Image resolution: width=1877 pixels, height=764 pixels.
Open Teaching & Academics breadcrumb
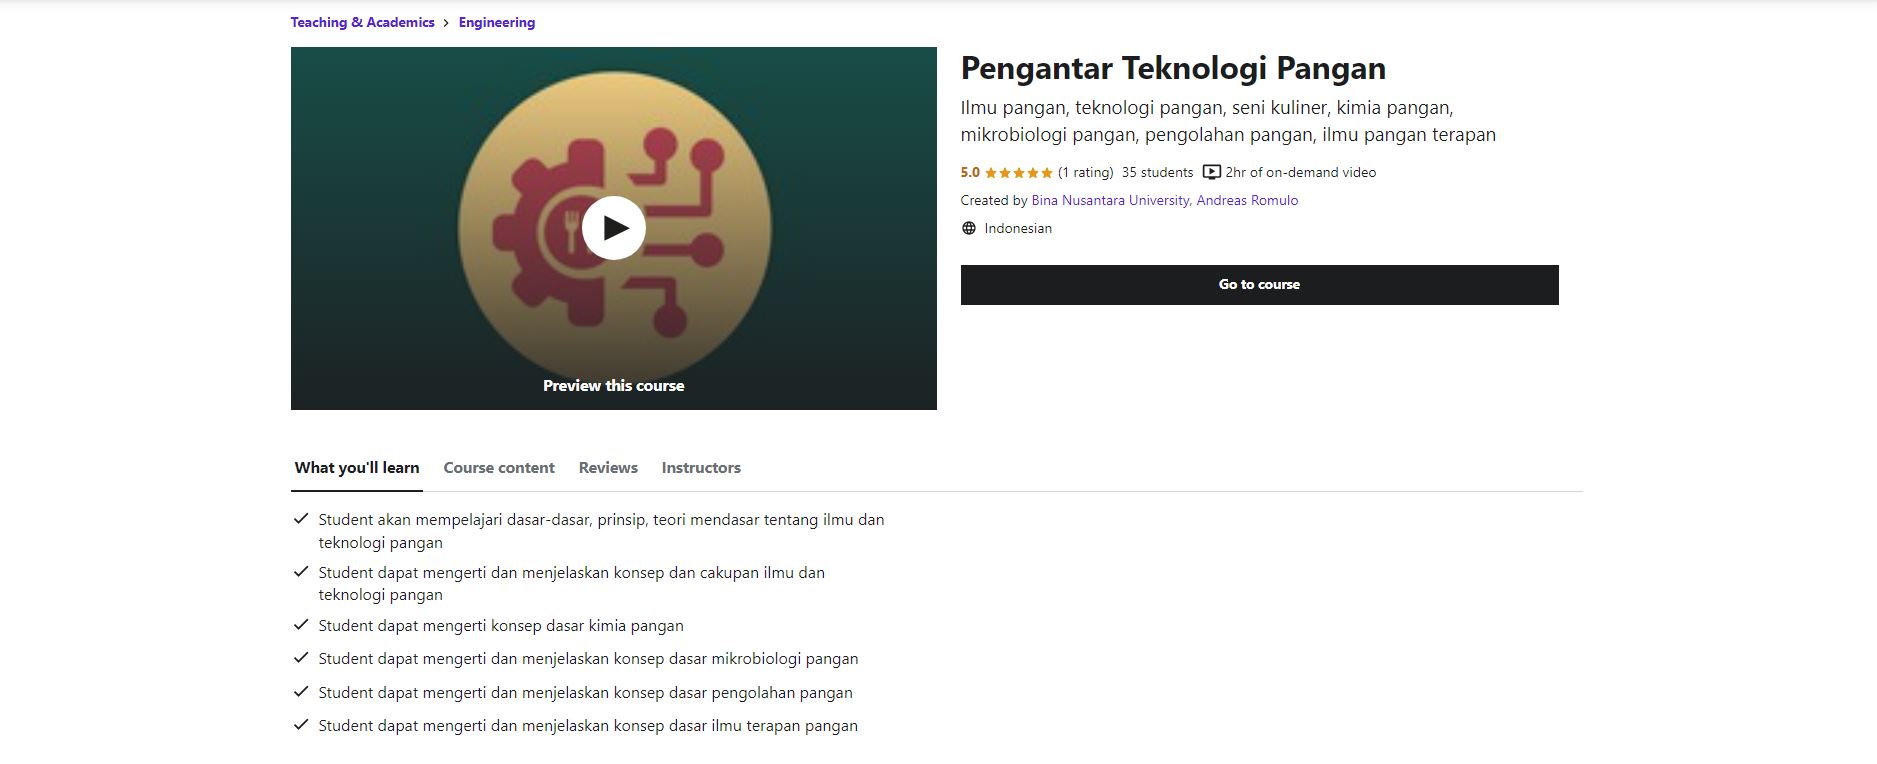point(362,22)
